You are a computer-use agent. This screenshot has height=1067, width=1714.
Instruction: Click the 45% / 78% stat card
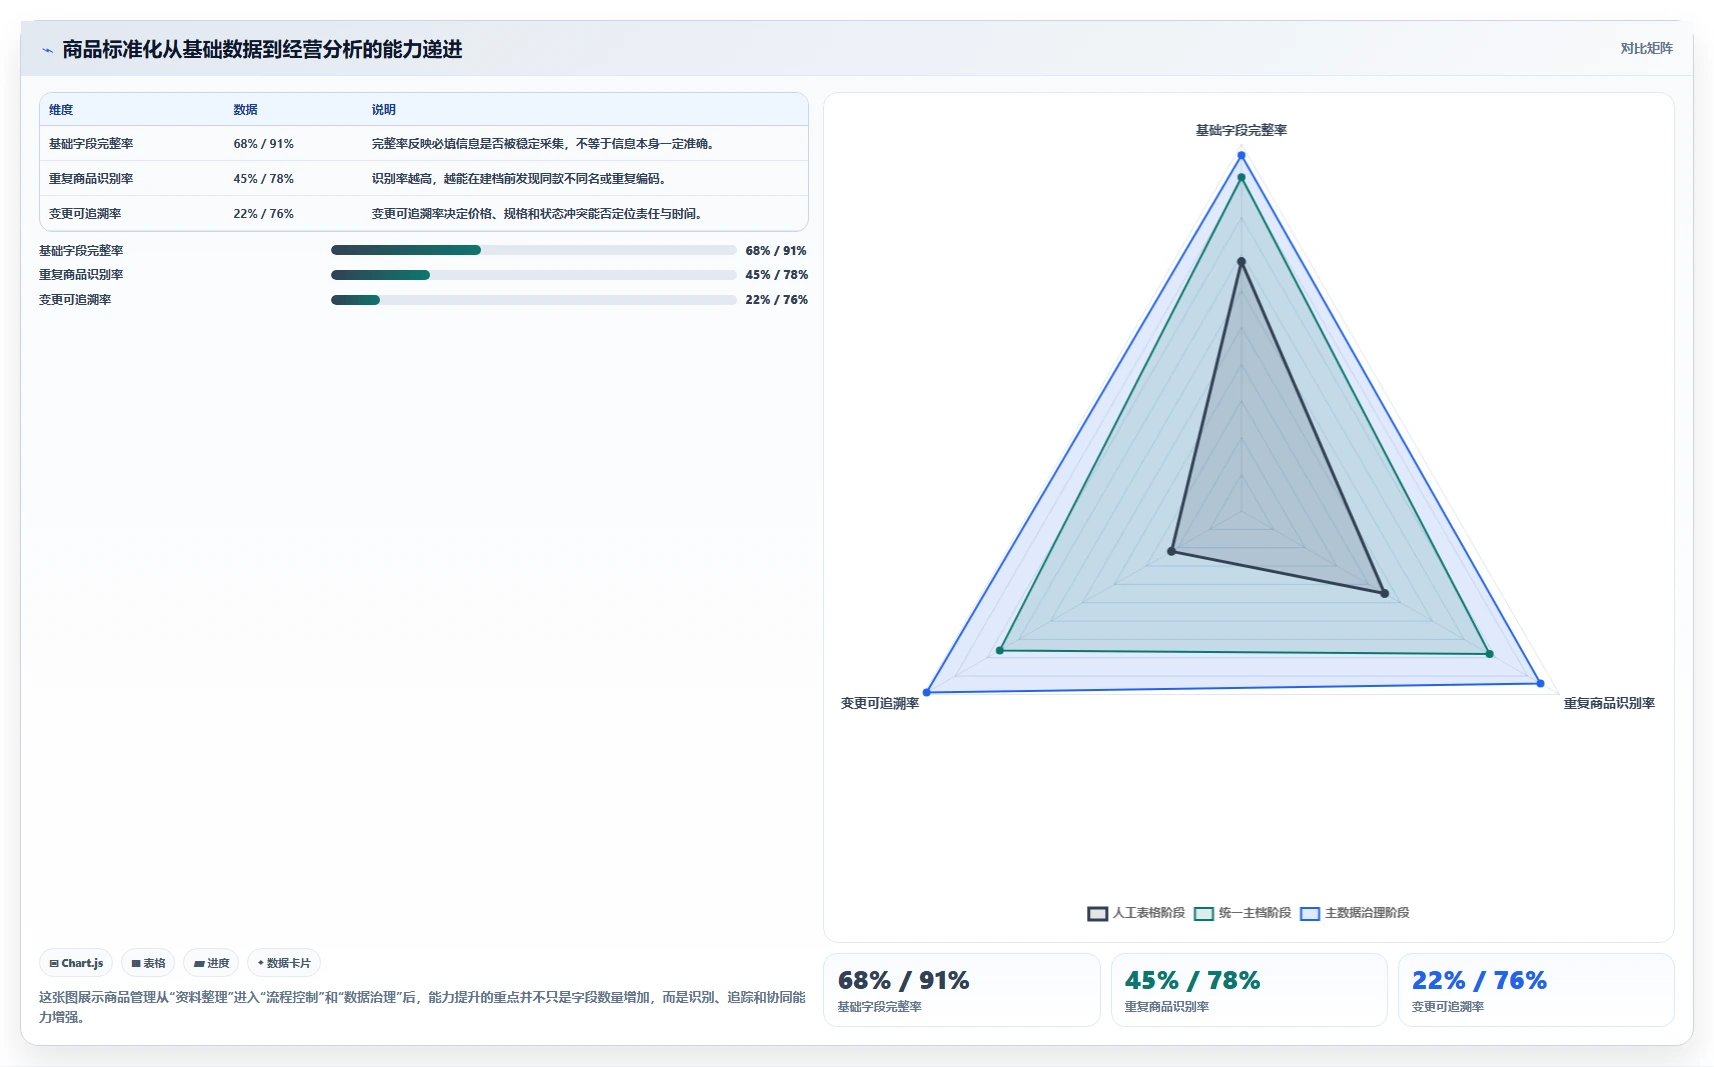coord(1249,990)
